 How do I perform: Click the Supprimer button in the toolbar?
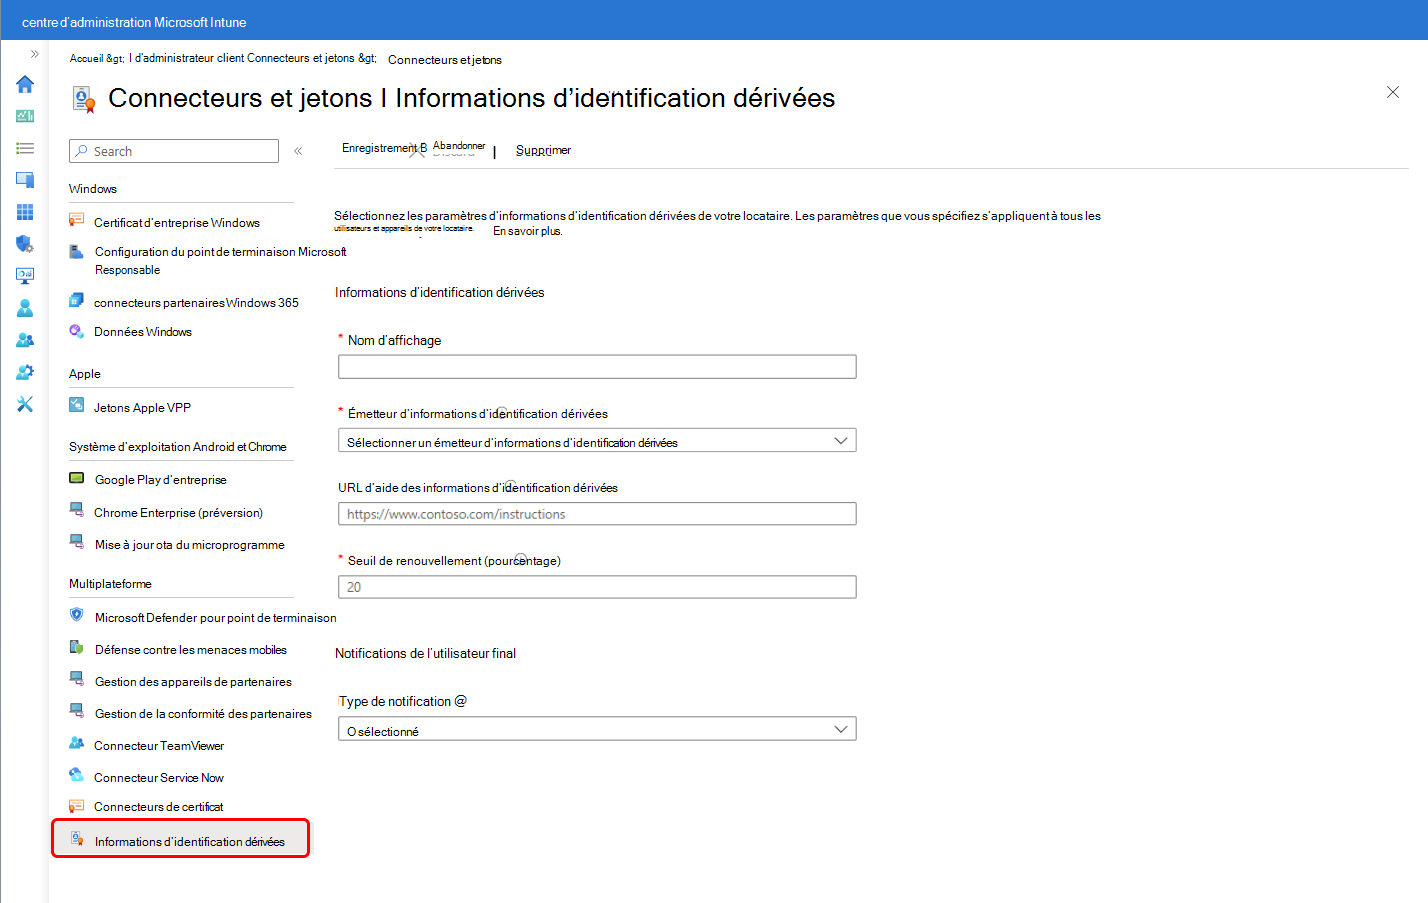point(543,150)
